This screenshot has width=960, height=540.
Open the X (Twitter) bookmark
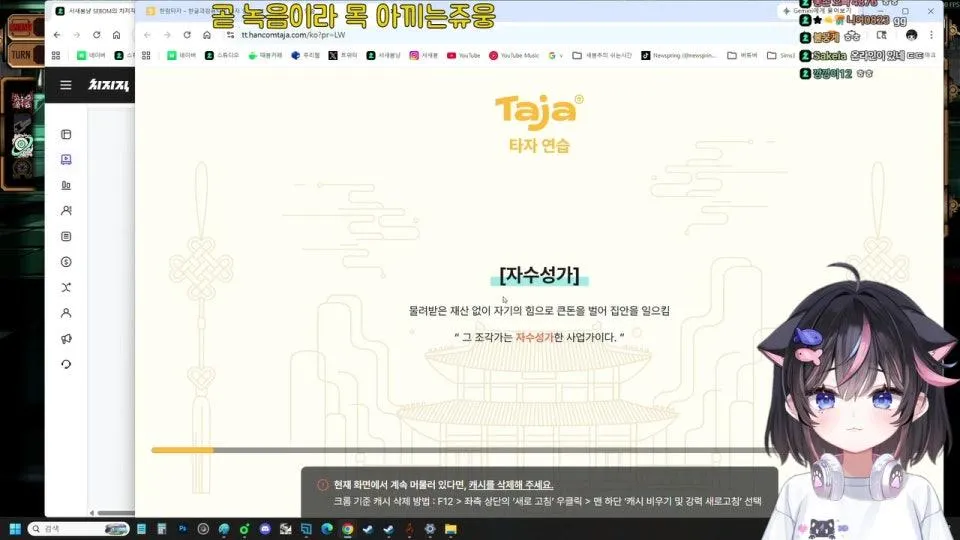342,55
